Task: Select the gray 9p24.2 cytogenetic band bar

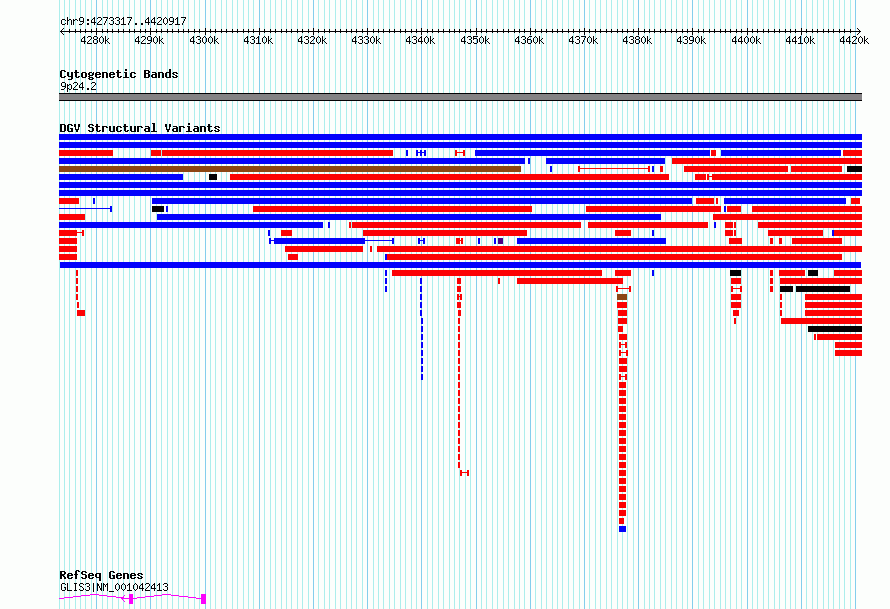Action: [x=460, y=97]
